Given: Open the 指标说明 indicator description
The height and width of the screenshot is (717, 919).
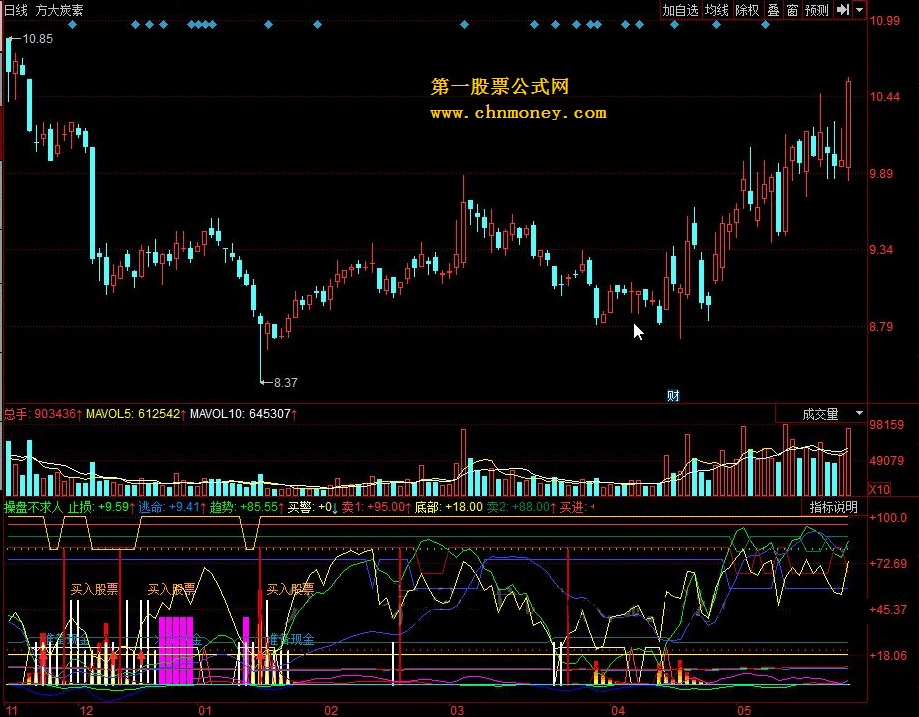Looking at the screenshot, I should 833,507.
